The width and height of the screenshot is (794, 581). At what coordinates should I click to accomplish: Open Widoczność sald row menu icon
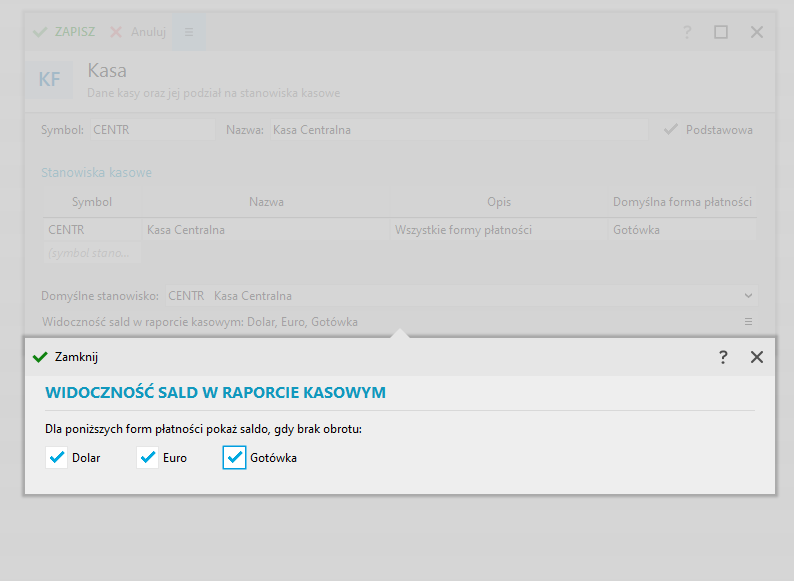(x=748, y=322)
